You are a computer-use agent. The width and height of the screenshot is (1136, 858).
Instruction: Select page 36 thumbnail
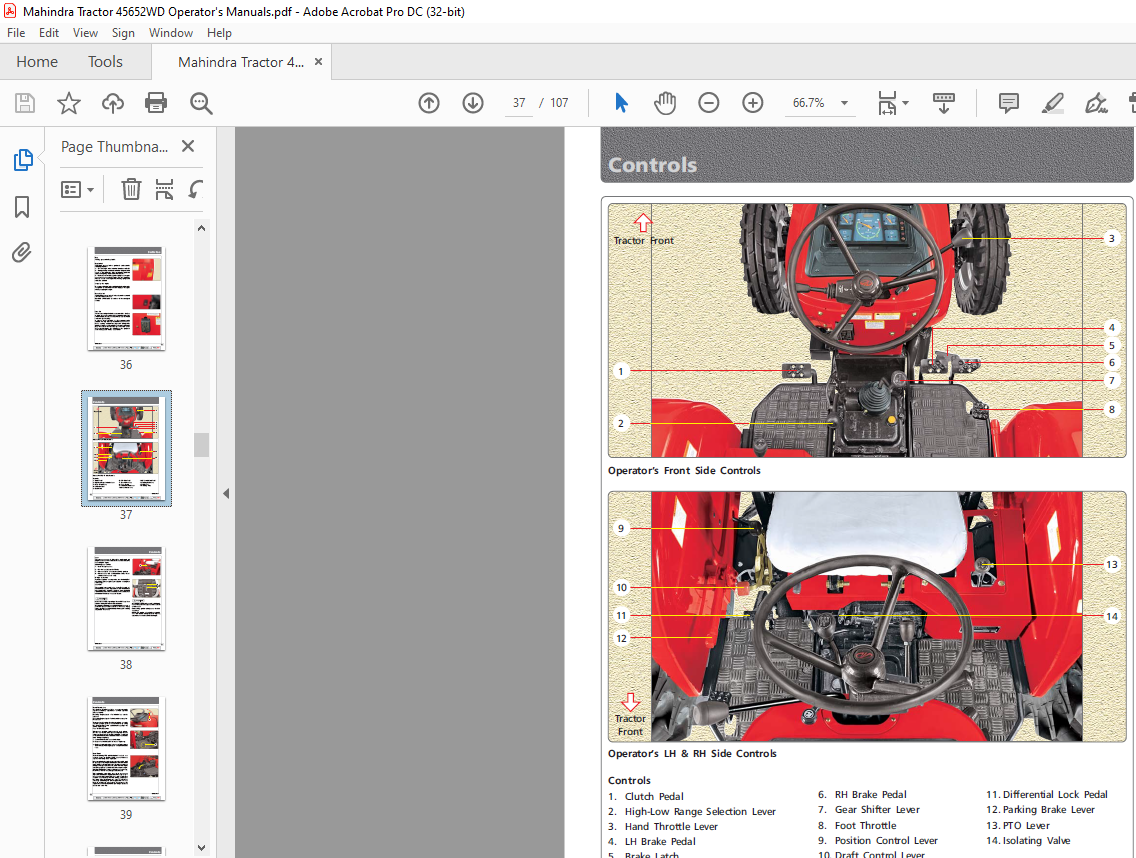(127, 299)
